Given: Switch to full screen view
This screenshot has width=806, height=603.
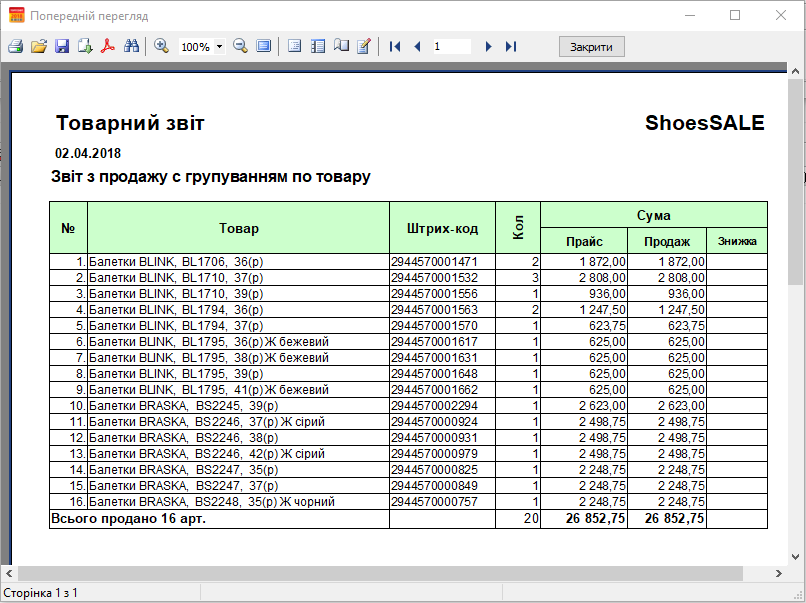Looking at the screenshot, I should pos(263,47).
